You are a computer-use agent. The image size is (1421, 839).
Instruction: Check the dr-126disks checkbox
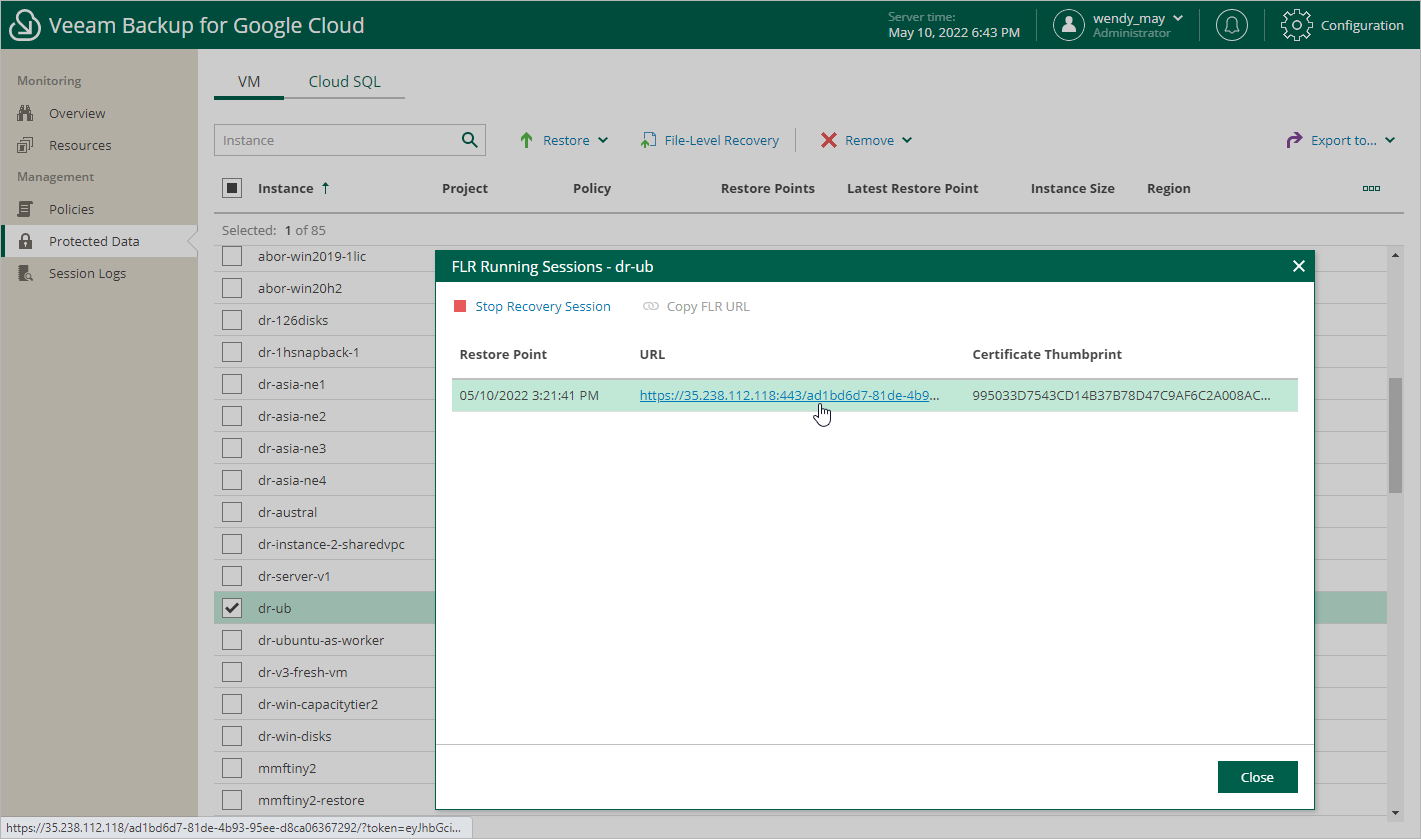[231, 320]
